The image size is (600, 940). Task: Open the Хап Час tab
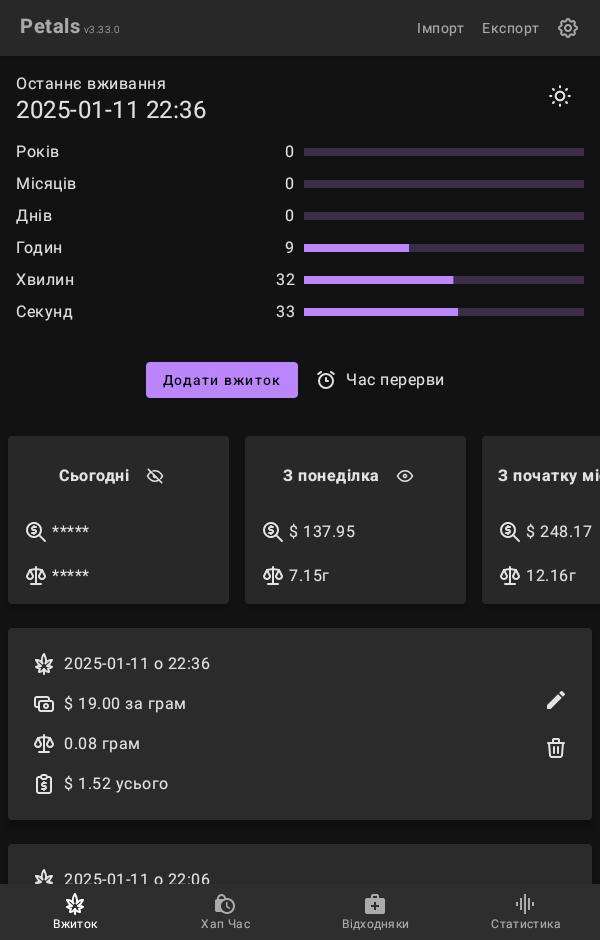(x=225, y=911)
